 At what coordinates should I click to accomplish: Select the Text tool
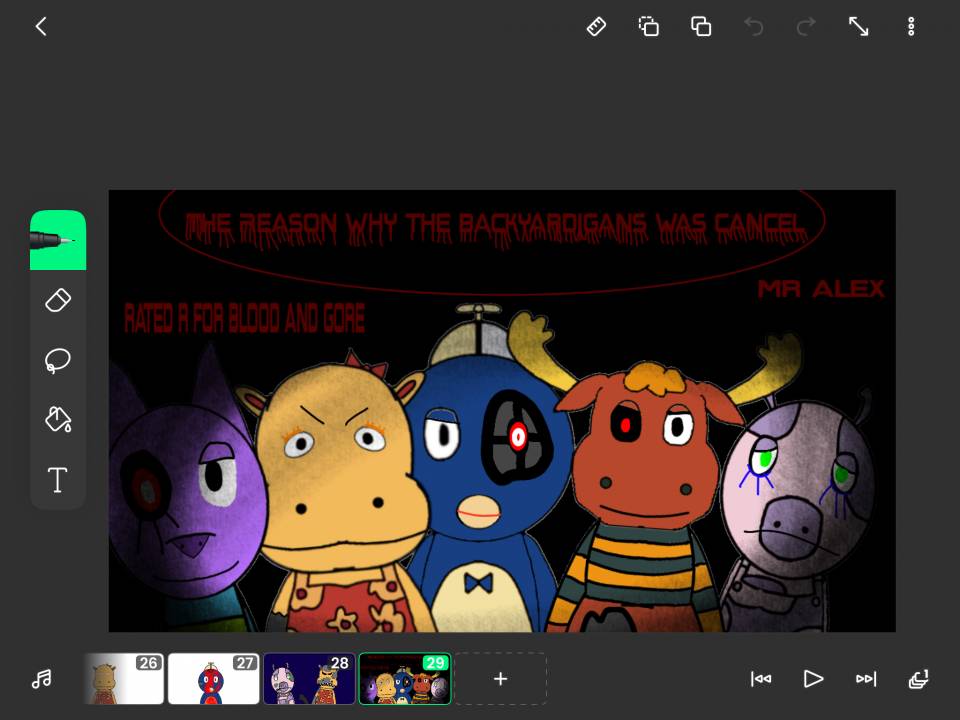(57, 480)
